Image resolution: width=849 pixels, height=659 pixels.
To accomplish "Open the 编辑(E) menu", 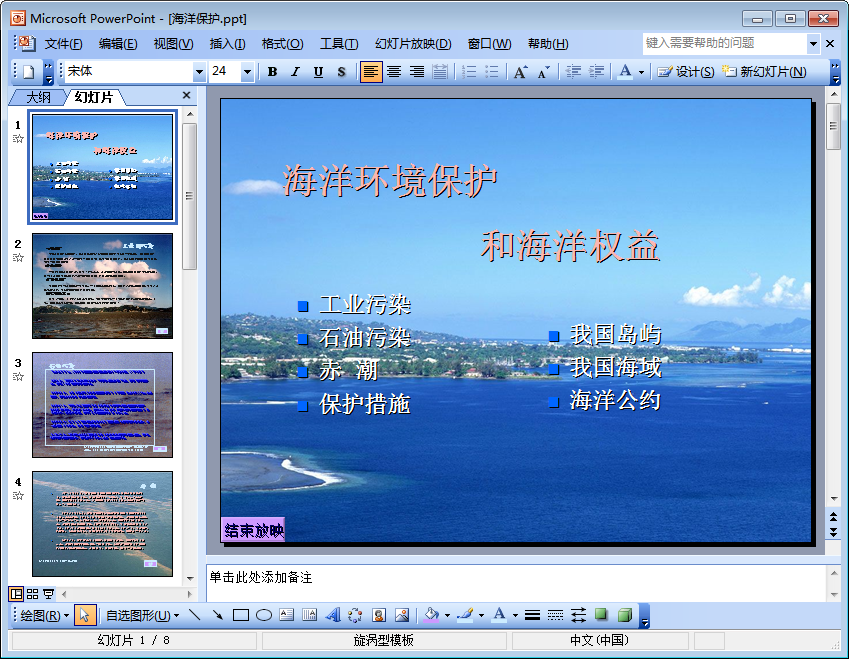I will coord(118,44).
